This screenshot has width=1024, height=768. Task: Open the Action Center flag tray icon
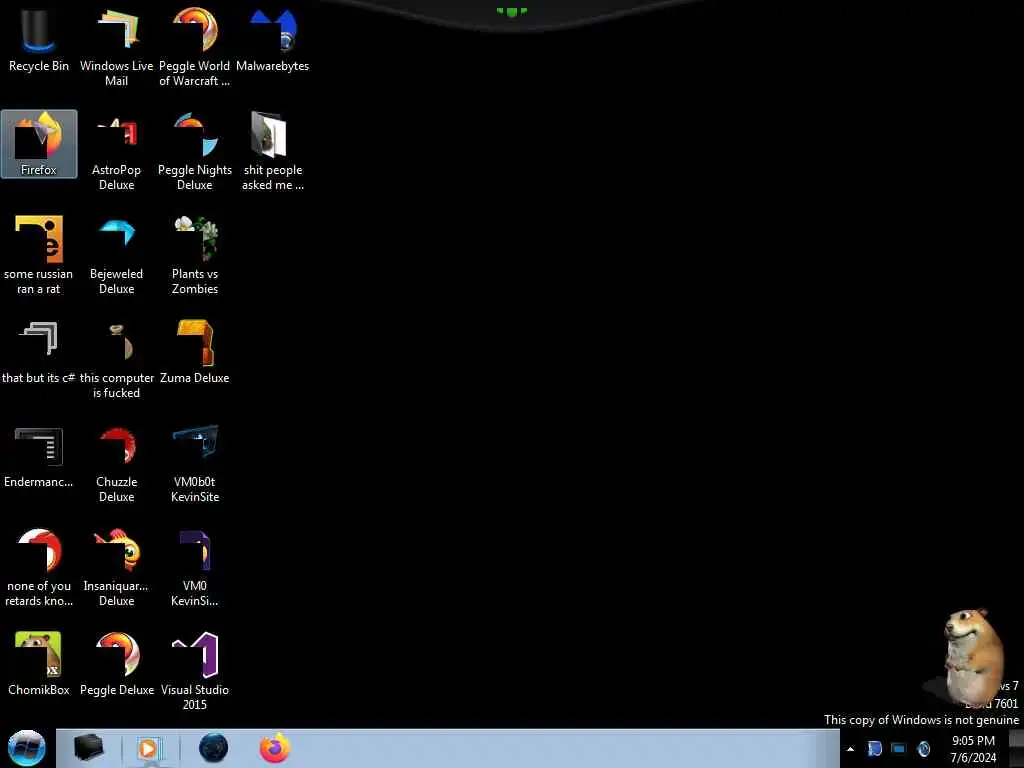(x=874, y=748)
